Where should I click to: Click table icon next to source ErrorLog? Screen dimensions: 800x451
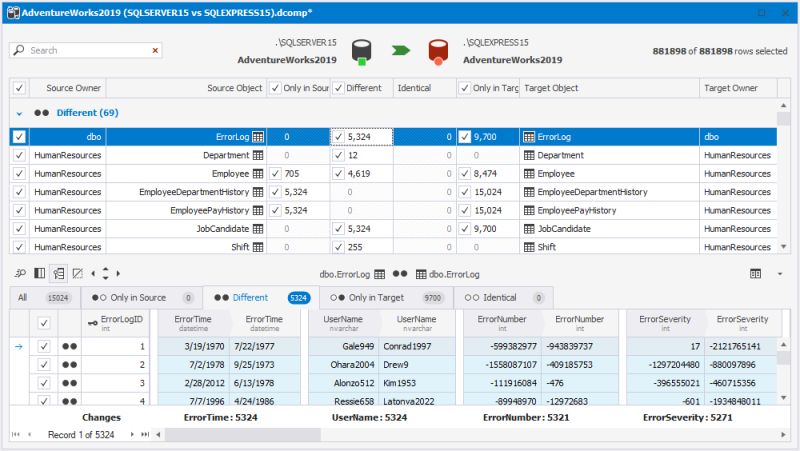258,137
